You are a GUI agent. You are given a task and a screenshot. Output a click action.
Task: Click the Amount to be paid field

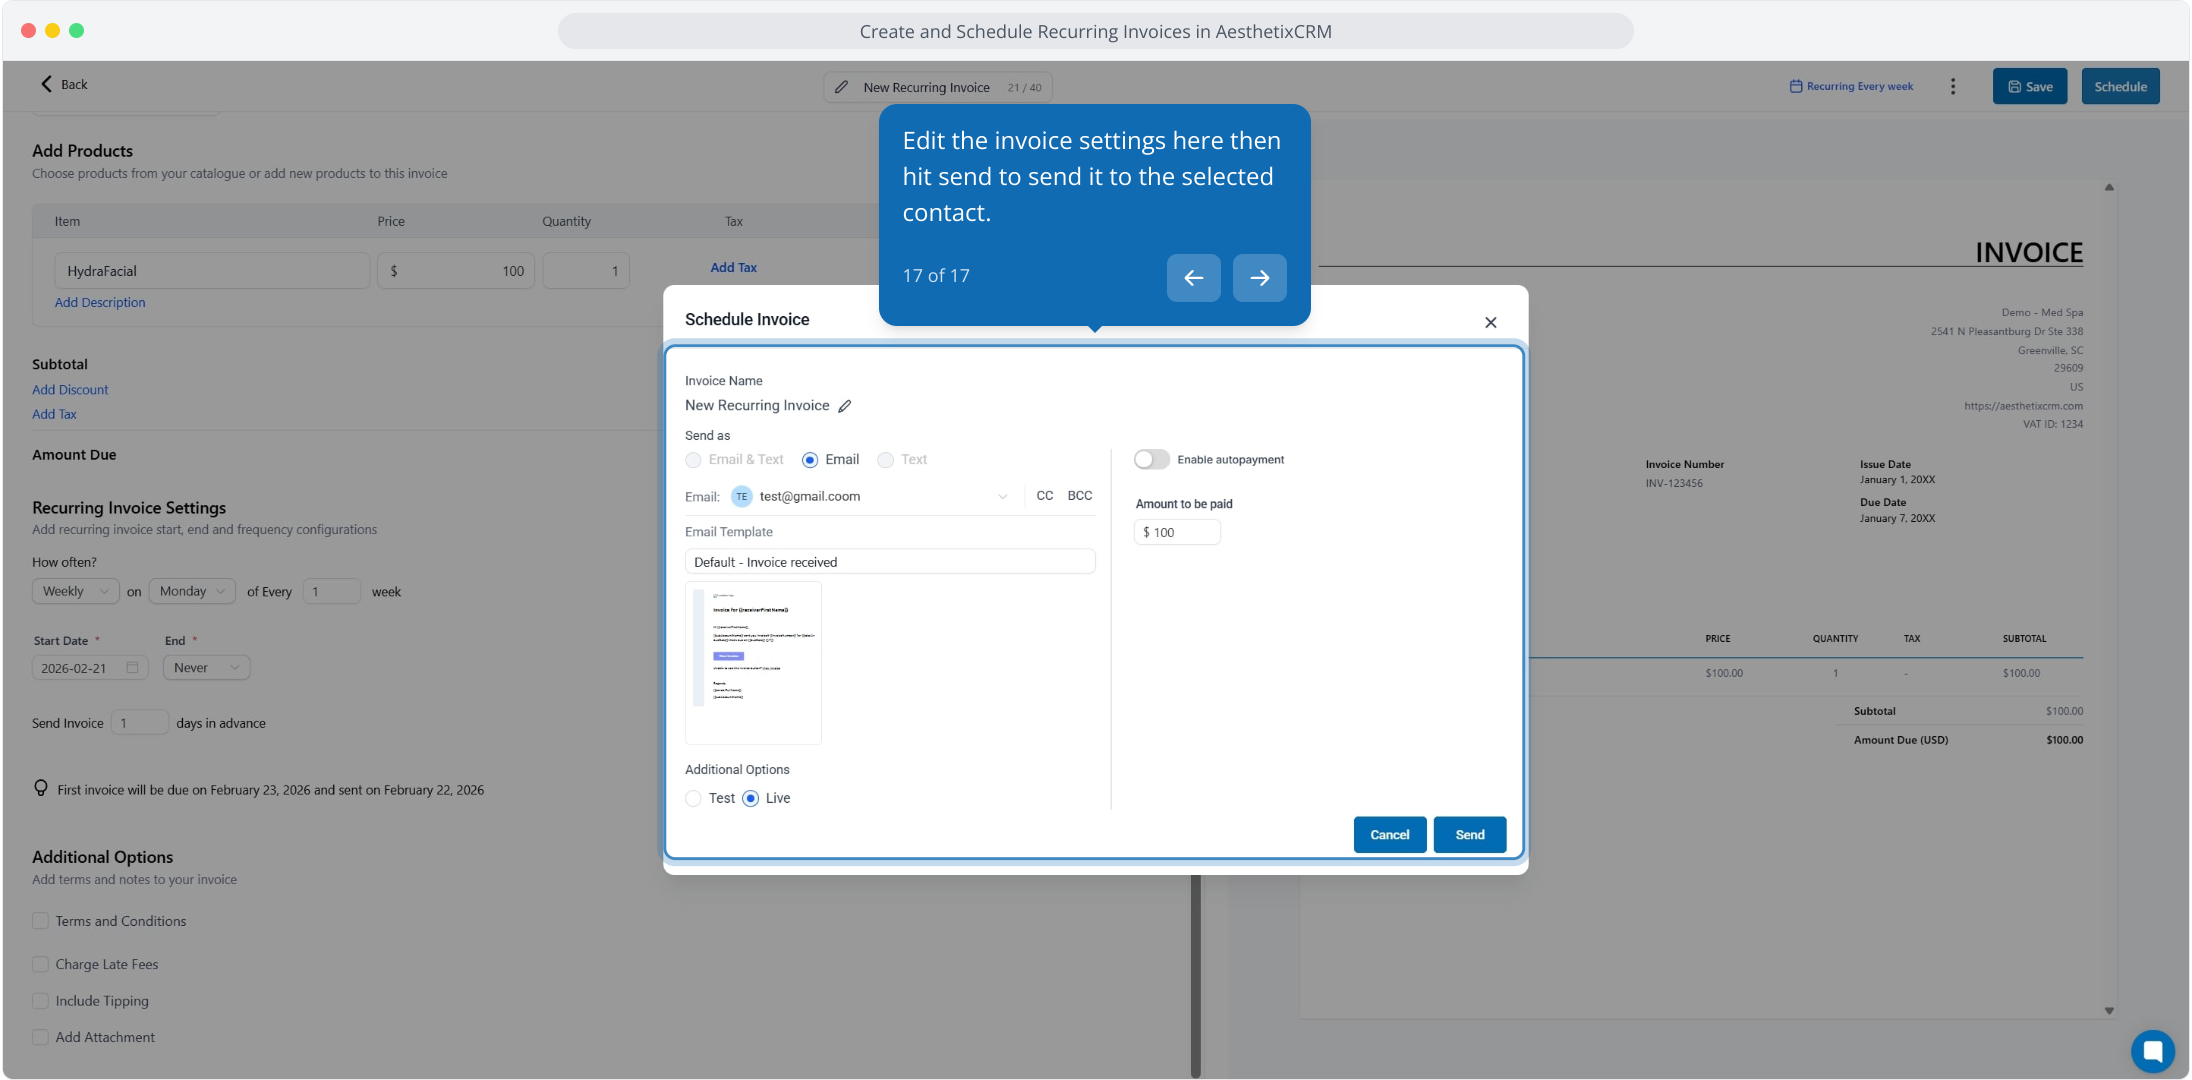tap(1178, 533)
